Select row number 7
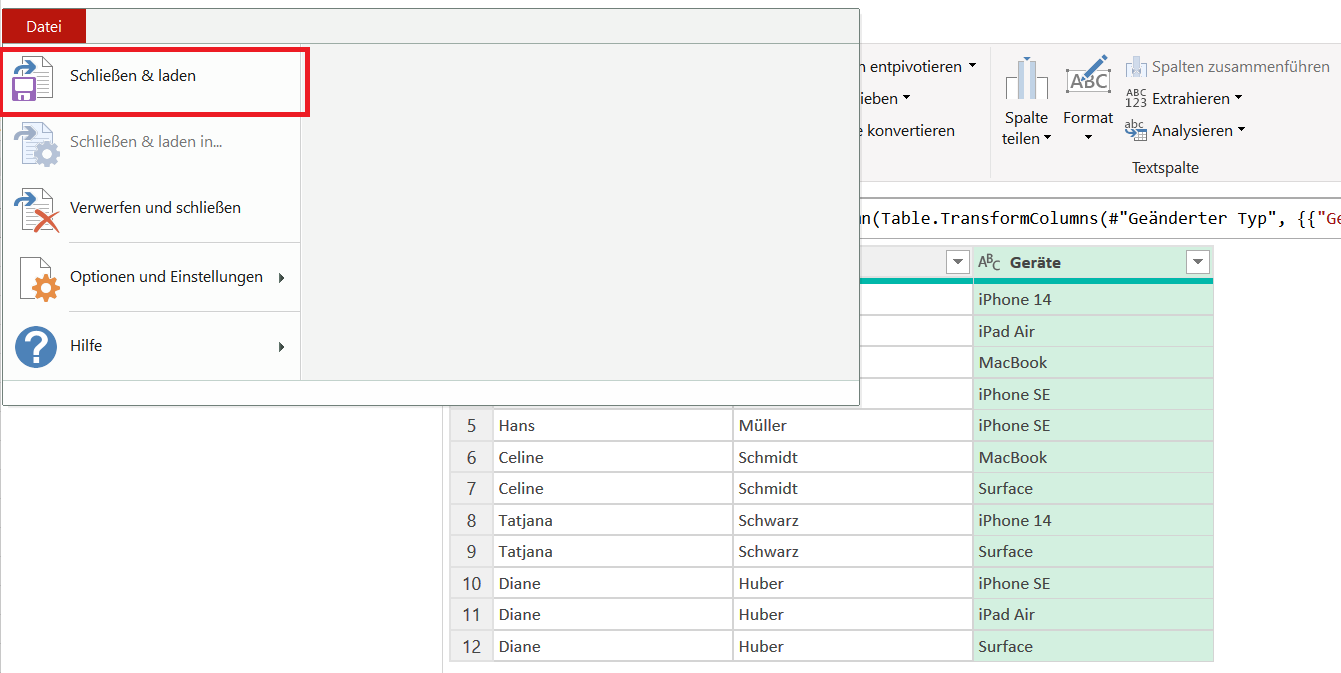 click(471, 489)
